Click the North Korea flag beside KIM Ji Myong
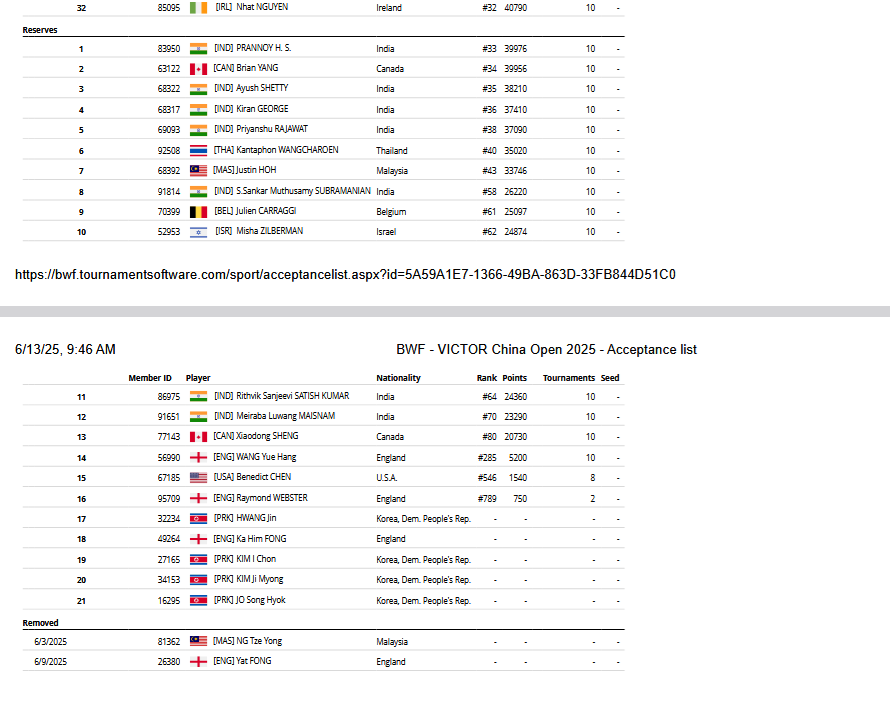890x728 pixels. (x=198, y=580)
